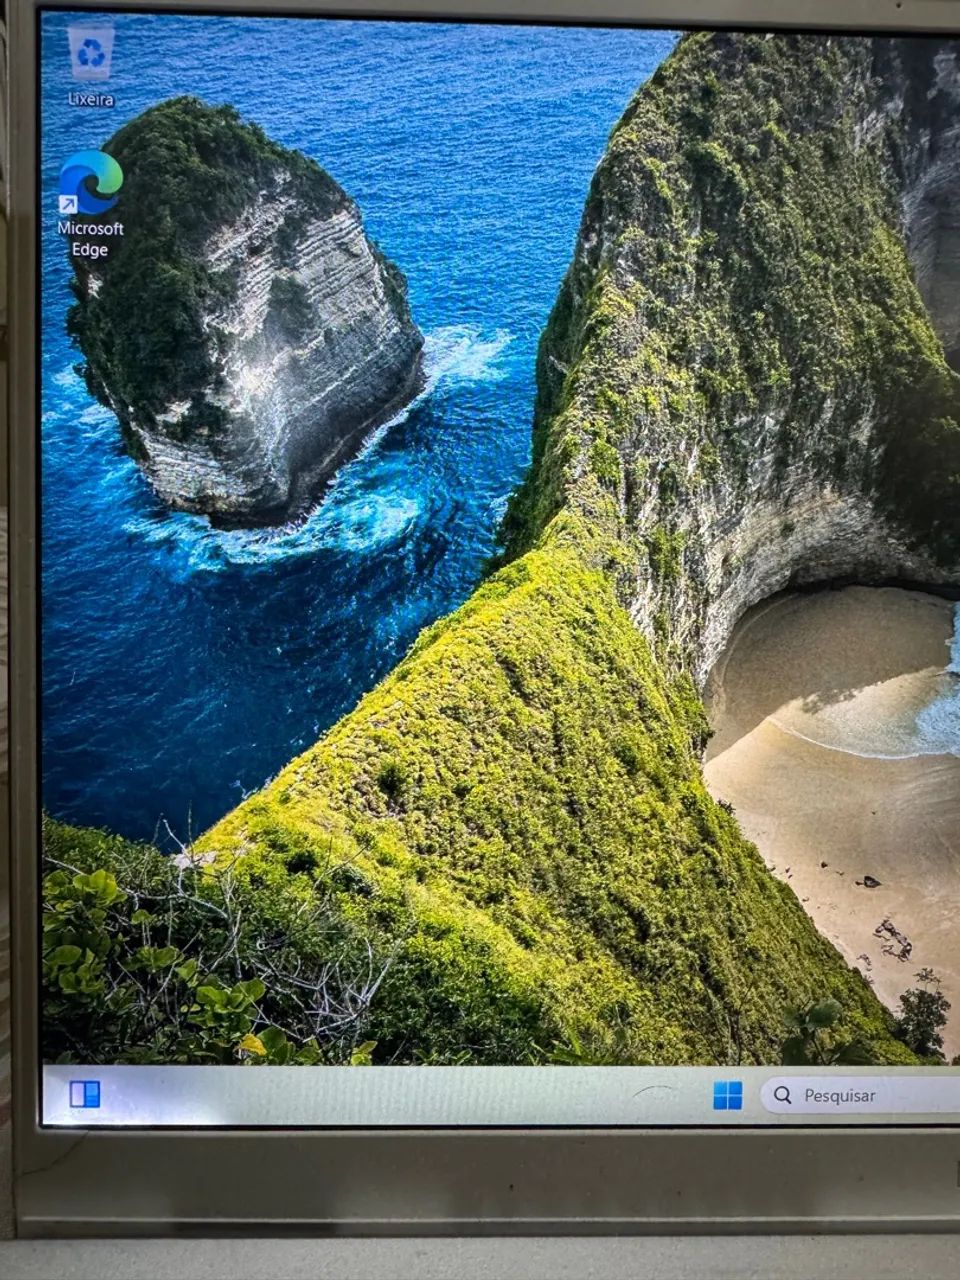Click the "Lixeira" text label
Viewport: 960px width, 1280px height.
[x=91, y=99]
